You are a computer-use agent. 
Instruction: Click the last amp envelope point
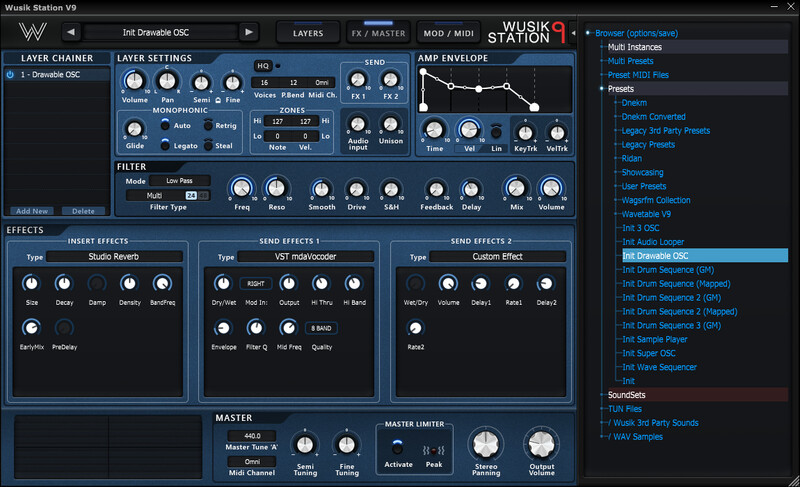pyautogui.click(x=534, y=107)
